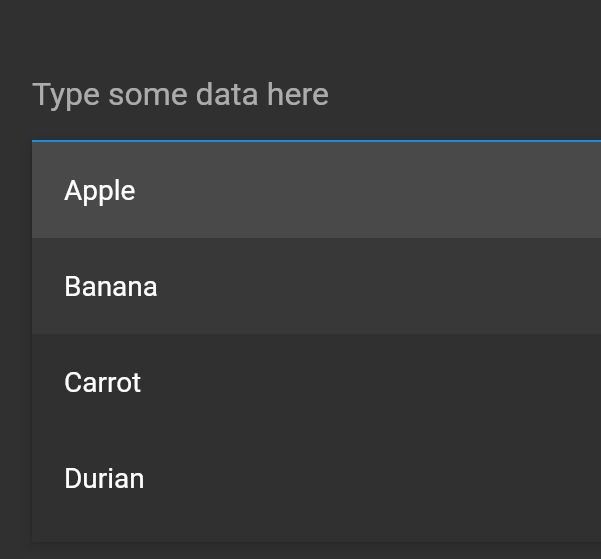
Task: Click the highlighted Apple suggestion row
Action: pos(300,190)
